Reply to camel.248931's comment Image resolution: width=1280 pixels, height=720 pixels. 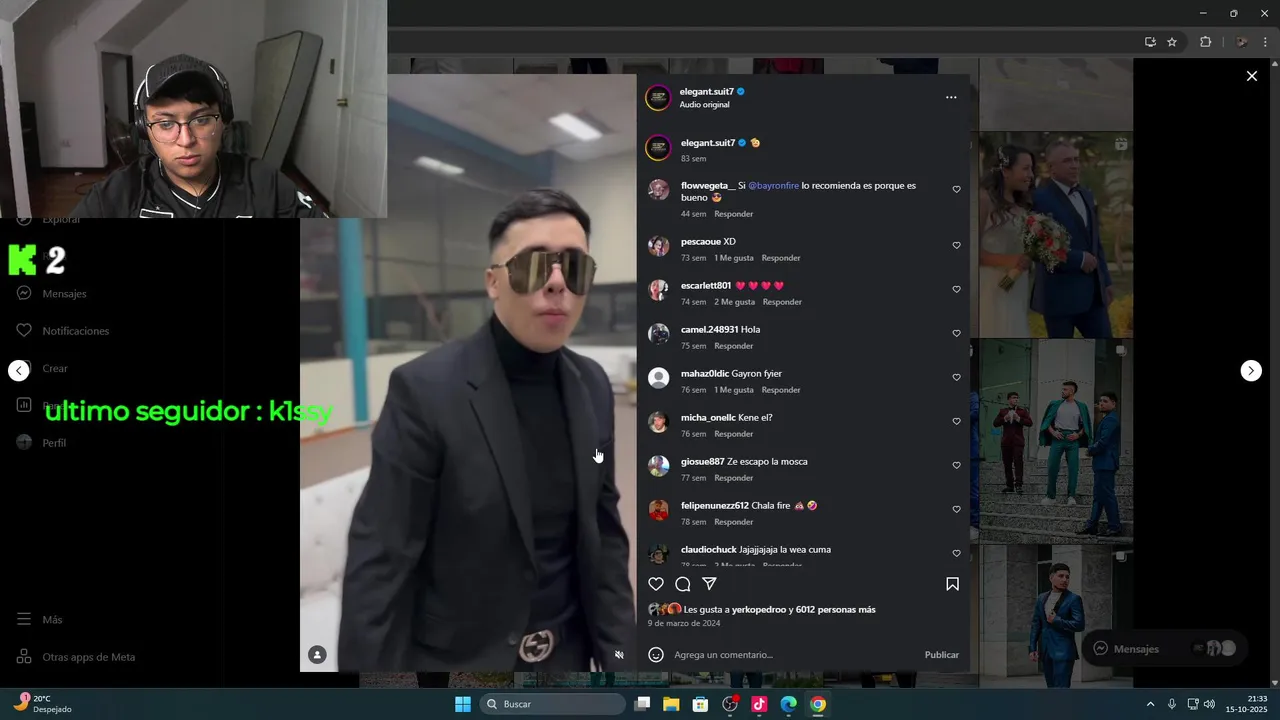(x=734, y=346)
